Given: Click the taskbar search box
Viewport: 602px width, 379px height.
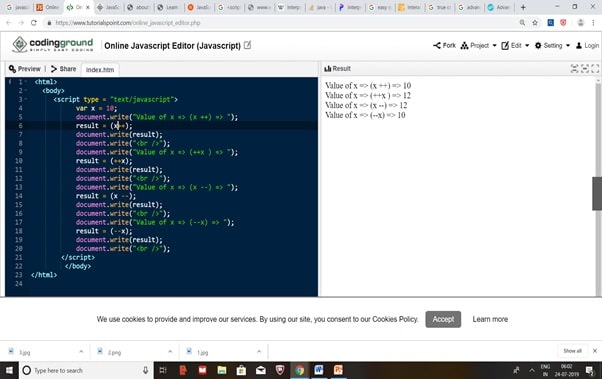Looking at the screenshot, I should click(86, 371).
